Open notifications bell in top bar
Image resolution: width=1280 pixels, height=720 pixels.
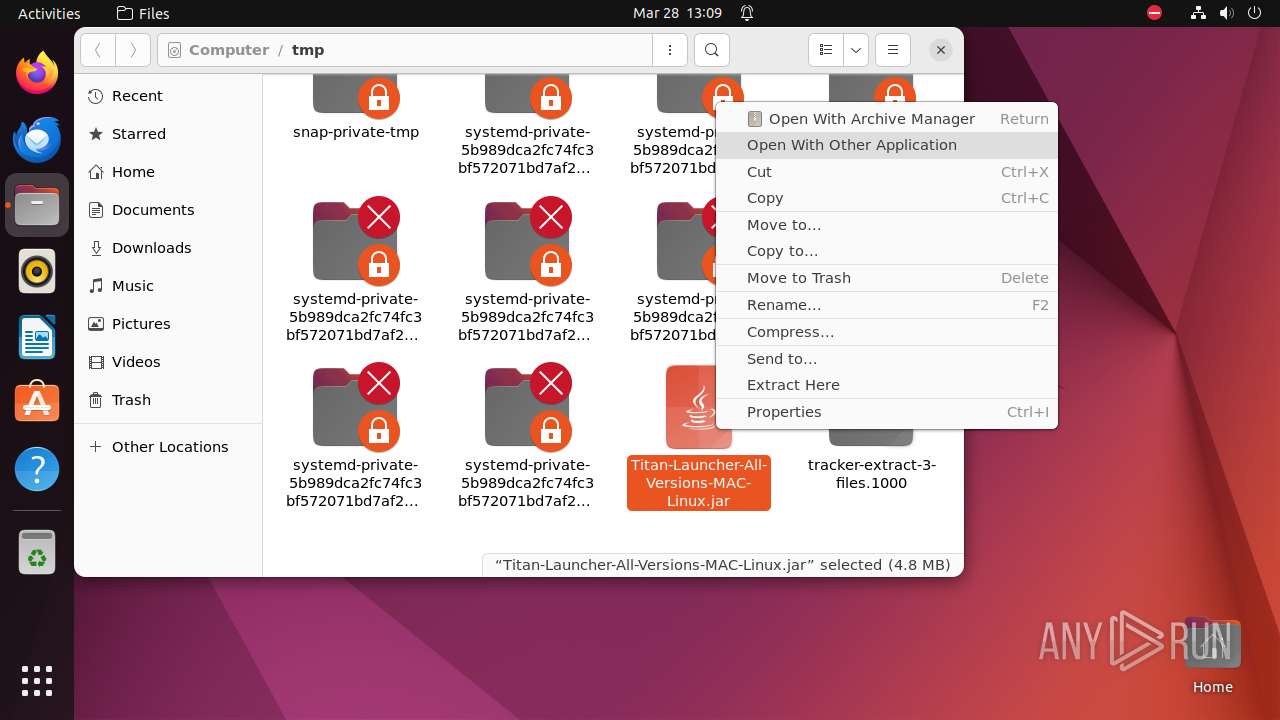[x=747, y=13]
